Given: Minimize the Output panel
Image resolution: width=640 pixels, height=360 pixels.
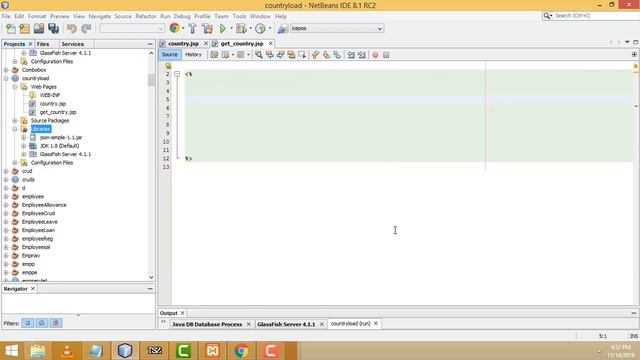Looking at the screenshot, I should (x=633, y=313).
